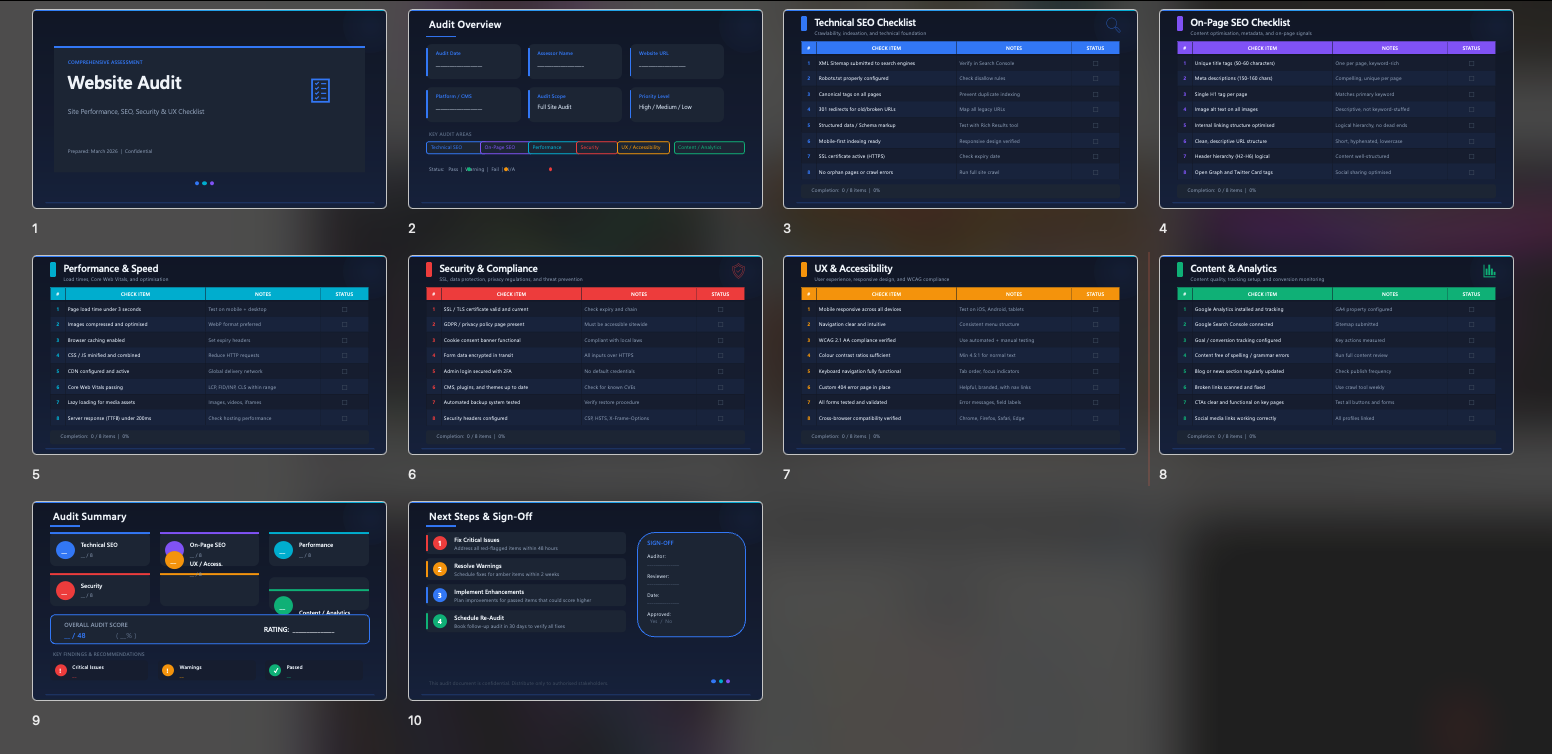The width and height of the screenshot is (1552, 754).
Task: Tick the XML Sitemap status checkbox
Action: [1093, 62]
